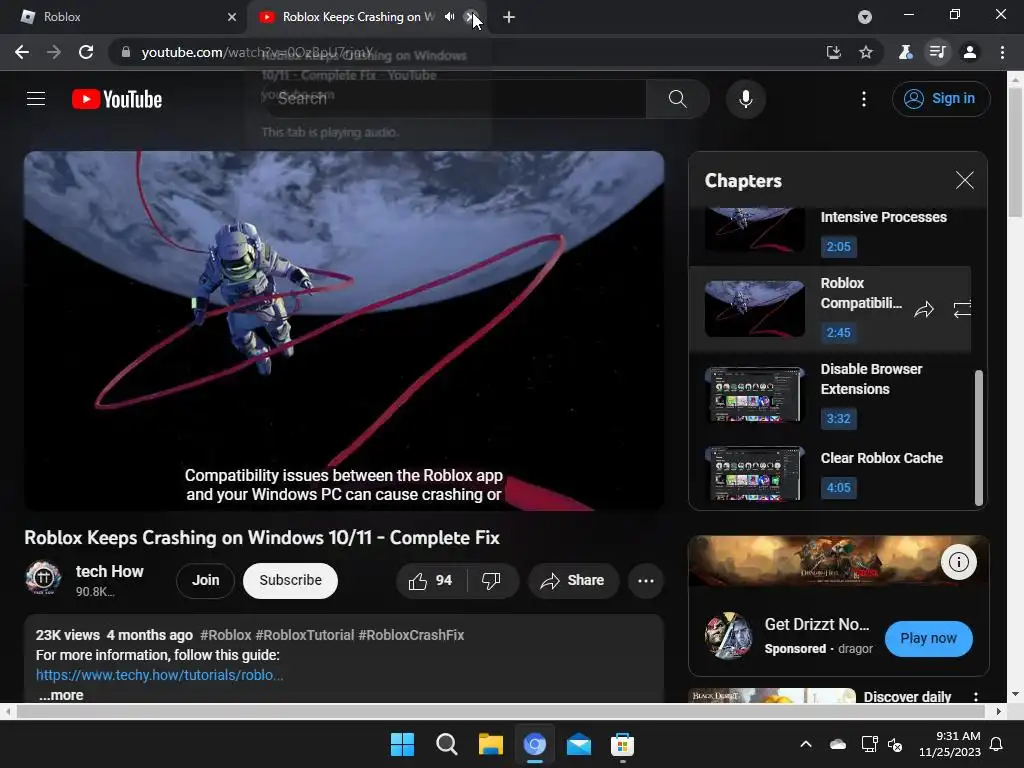Open Clear Roblox Cache chapter thumbnail

(x=754, y=473)
